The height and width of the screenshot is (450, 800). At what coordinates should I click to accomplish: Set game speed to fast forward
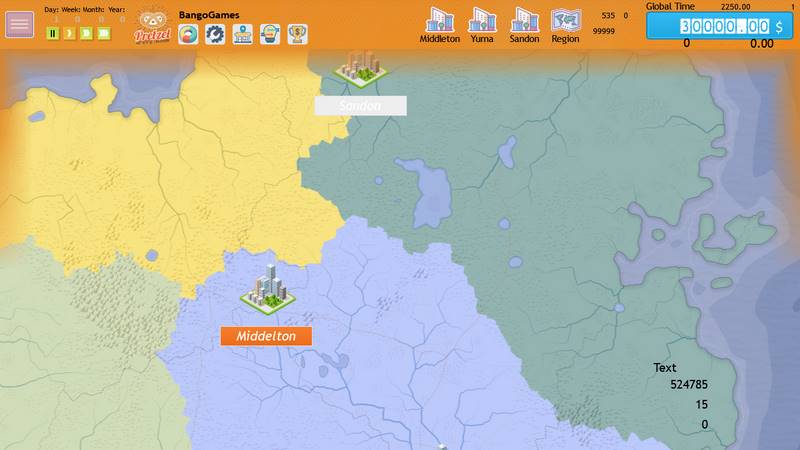coord(86,33)
